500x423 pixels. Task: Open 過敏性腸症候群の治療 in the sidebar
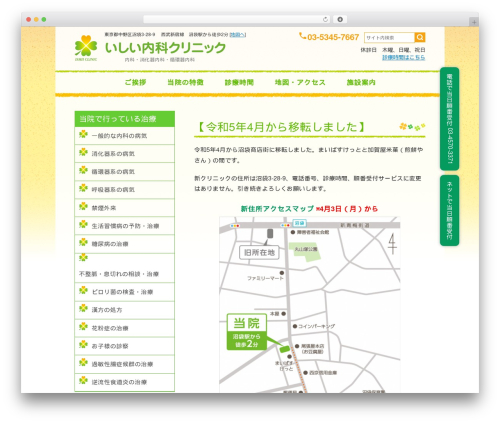click(124, 364)
